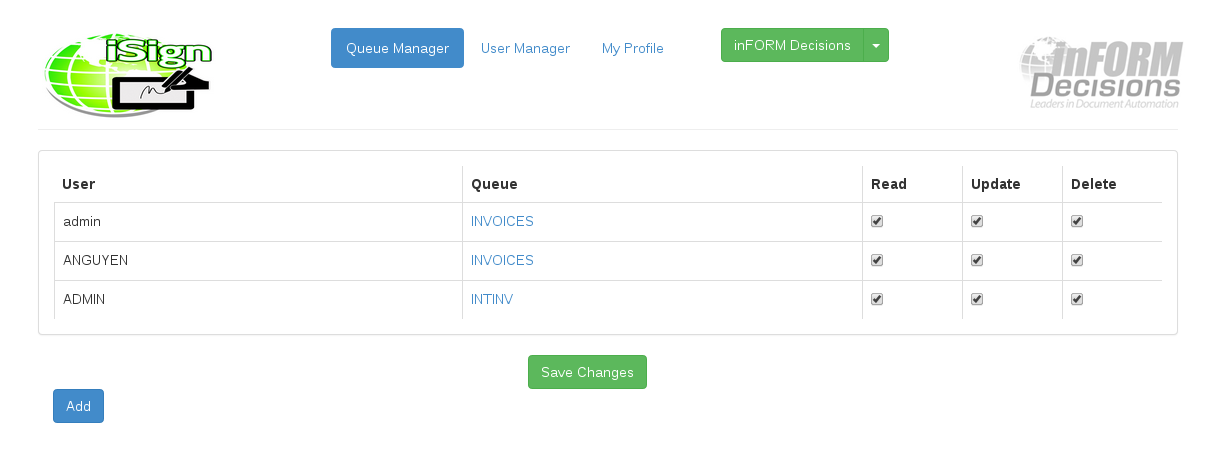Toggle Read permission for INTINV queue
This screenshot has height=456, width=1223.
877,299
